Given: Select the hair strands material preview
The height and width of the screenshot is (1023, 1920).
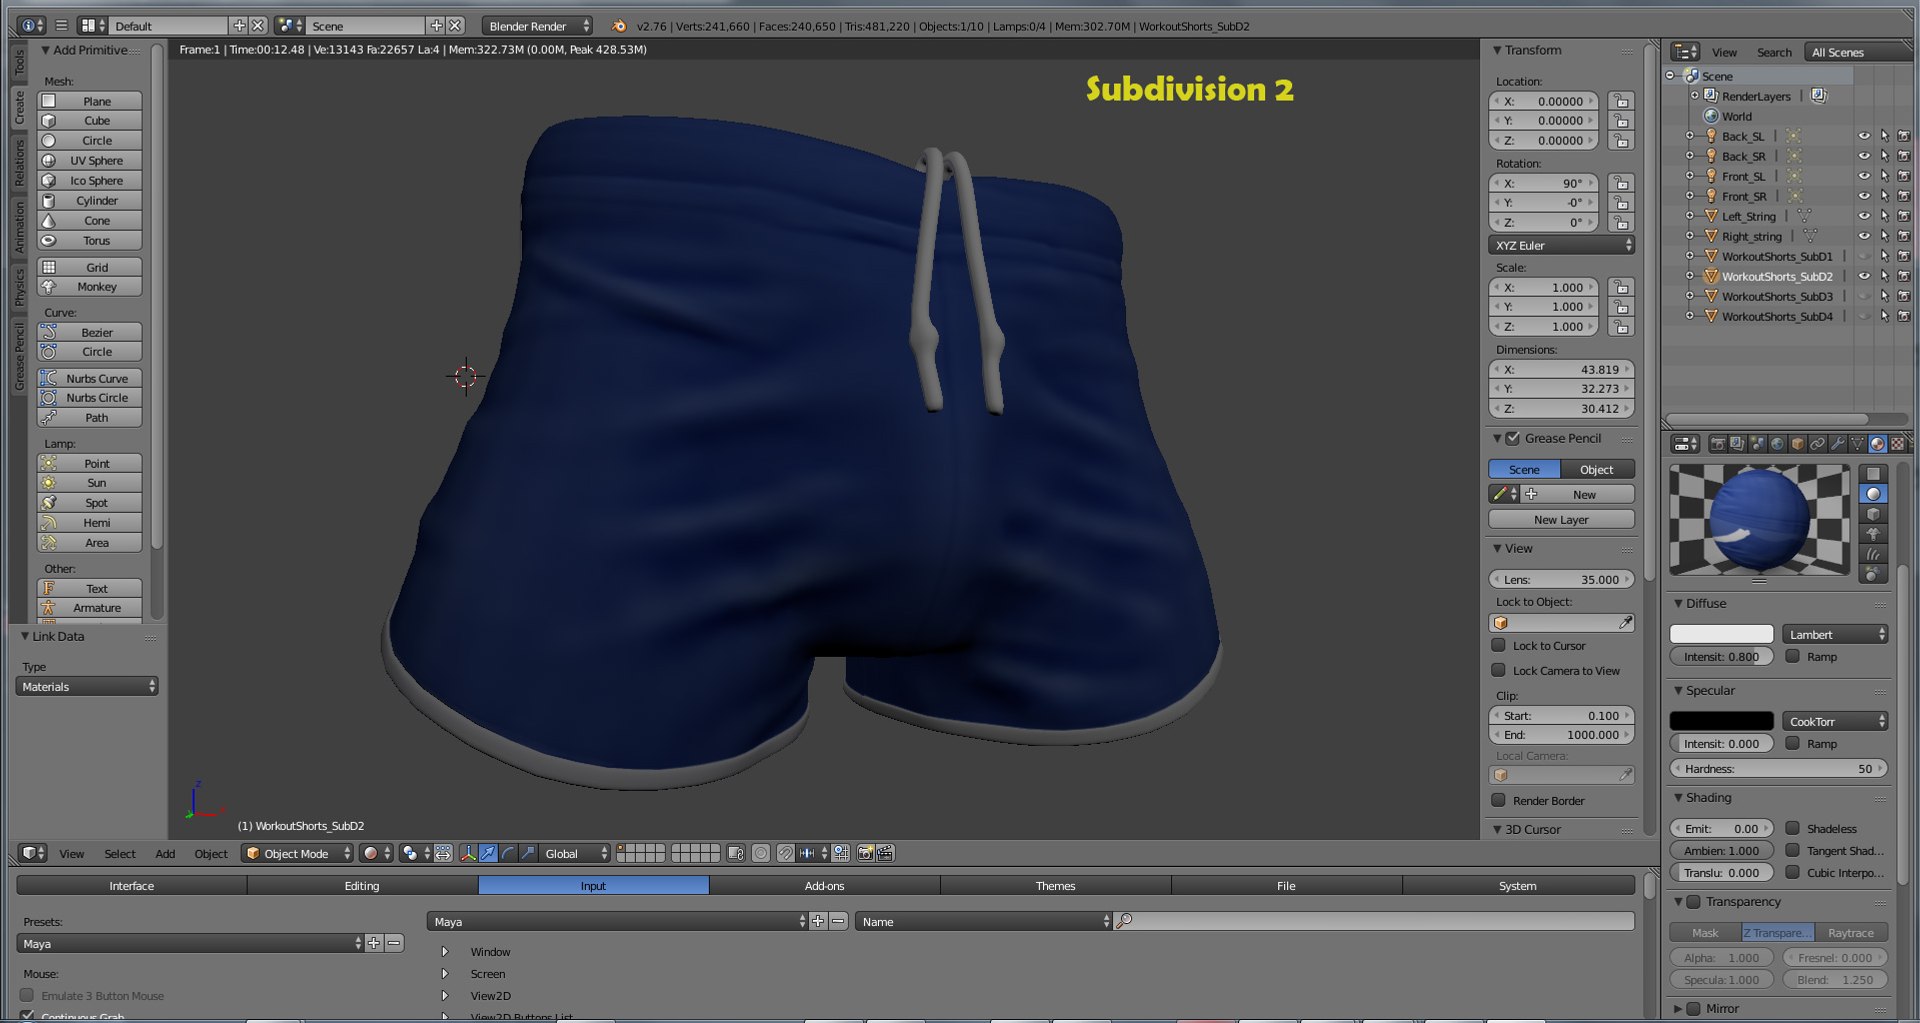Looking at the screenshot, I should 1873,554.
